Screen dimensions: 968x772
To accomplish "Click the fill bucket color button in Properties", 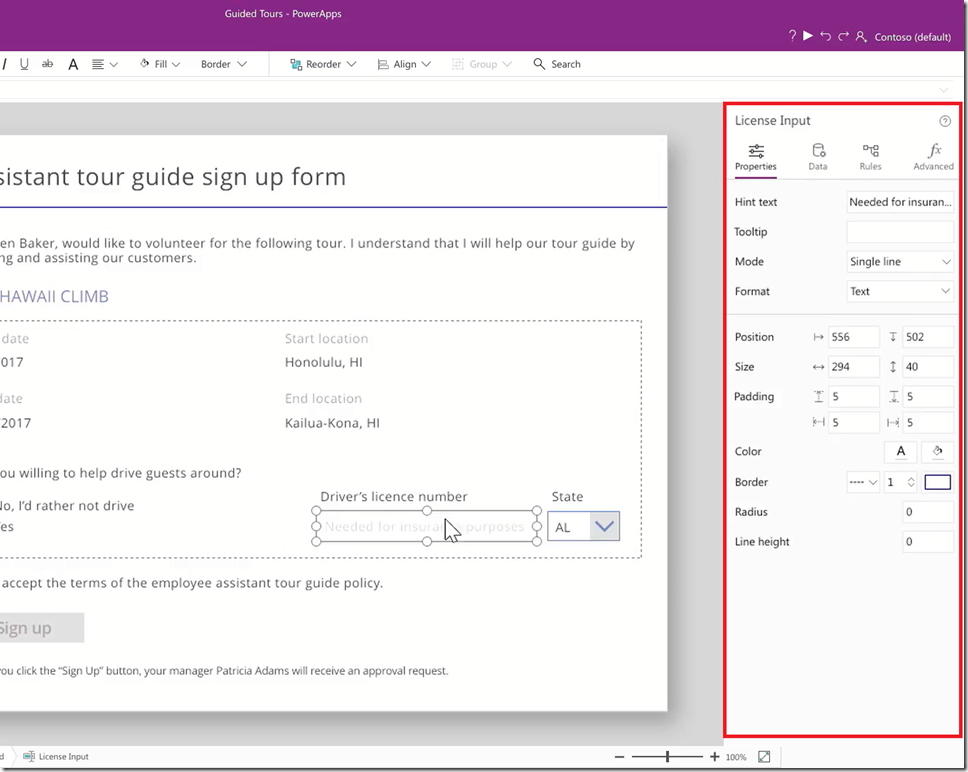I will click(937, 452).
